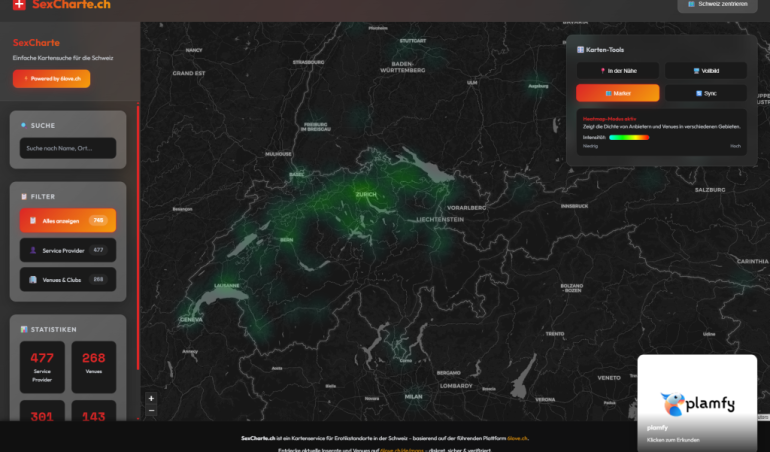This screenshot has height=452, width=770.
Task: Filter by Service Provider
Action: pos(67,250)
